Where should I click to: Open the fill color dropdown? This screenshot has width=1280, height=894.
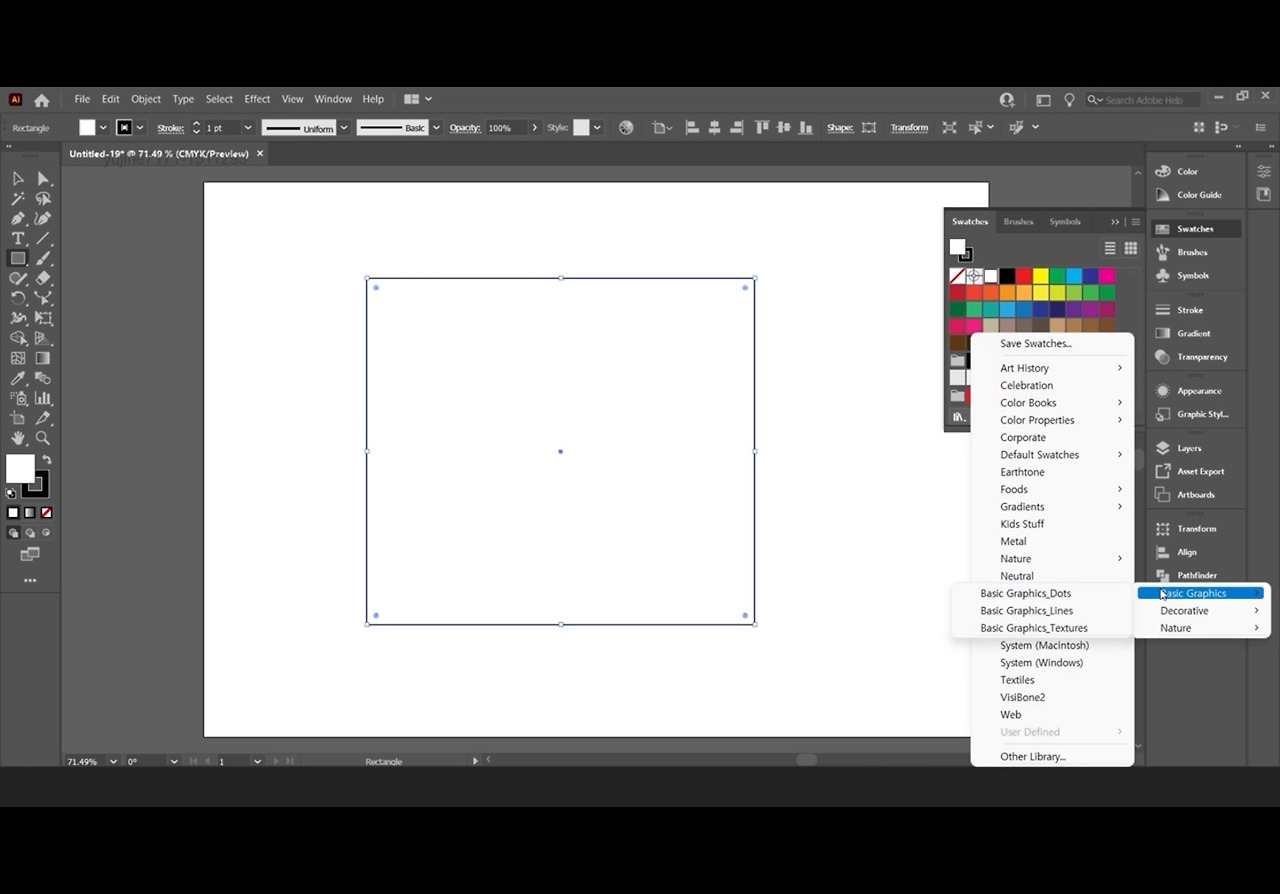[x=102, y=128]
